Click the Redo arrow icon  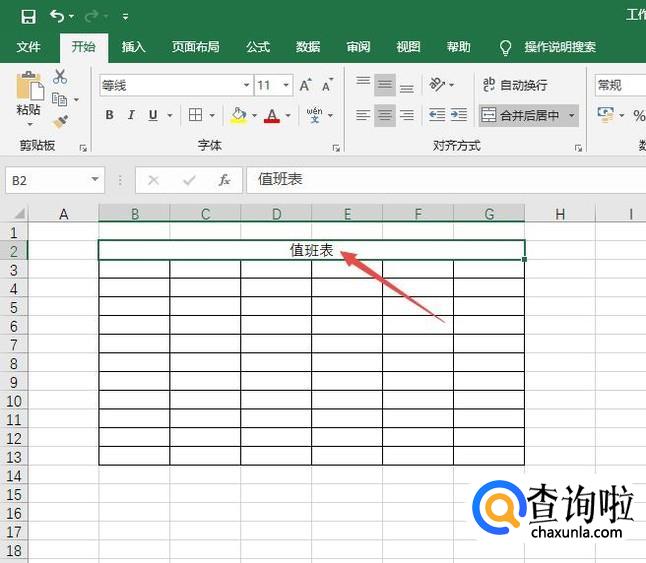pyautogui.click(x=92, y=16)
